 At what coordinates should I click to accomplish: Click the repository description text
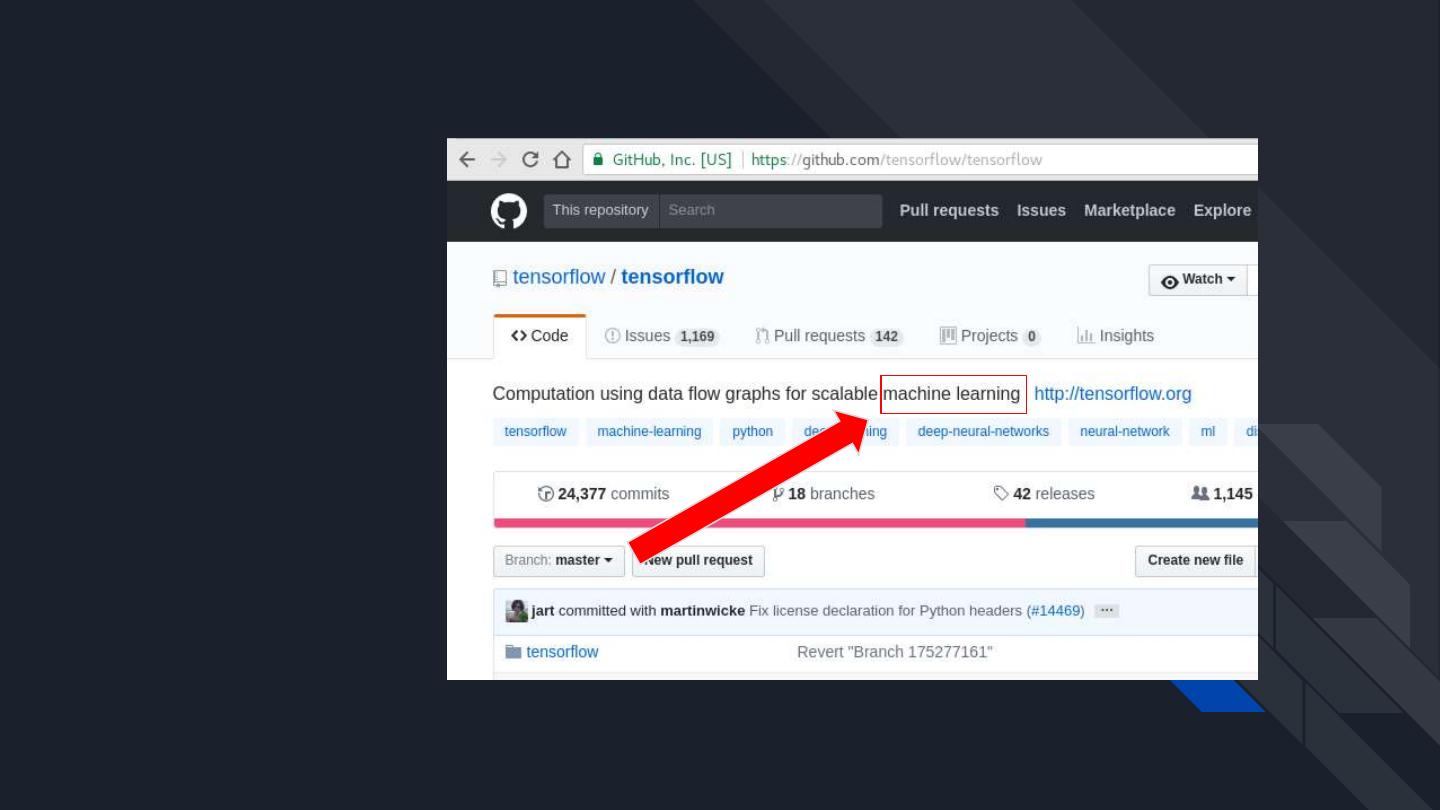(756, 394)
